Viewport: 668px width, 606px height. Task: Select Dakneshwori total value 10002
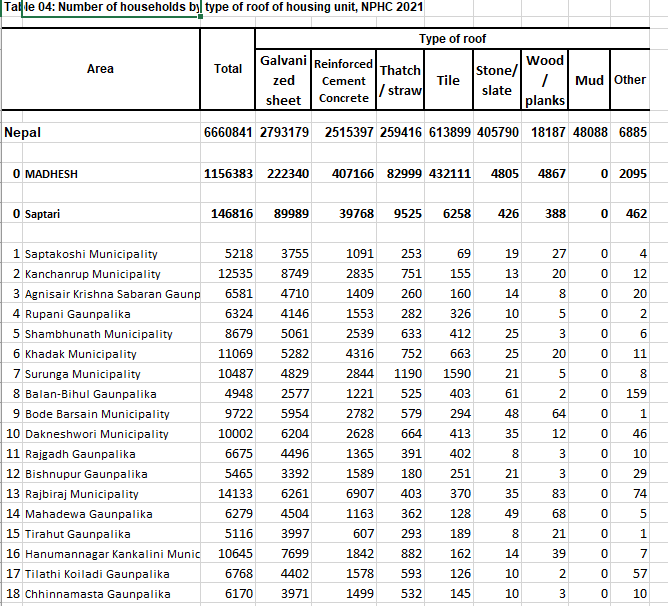point(228,434)
